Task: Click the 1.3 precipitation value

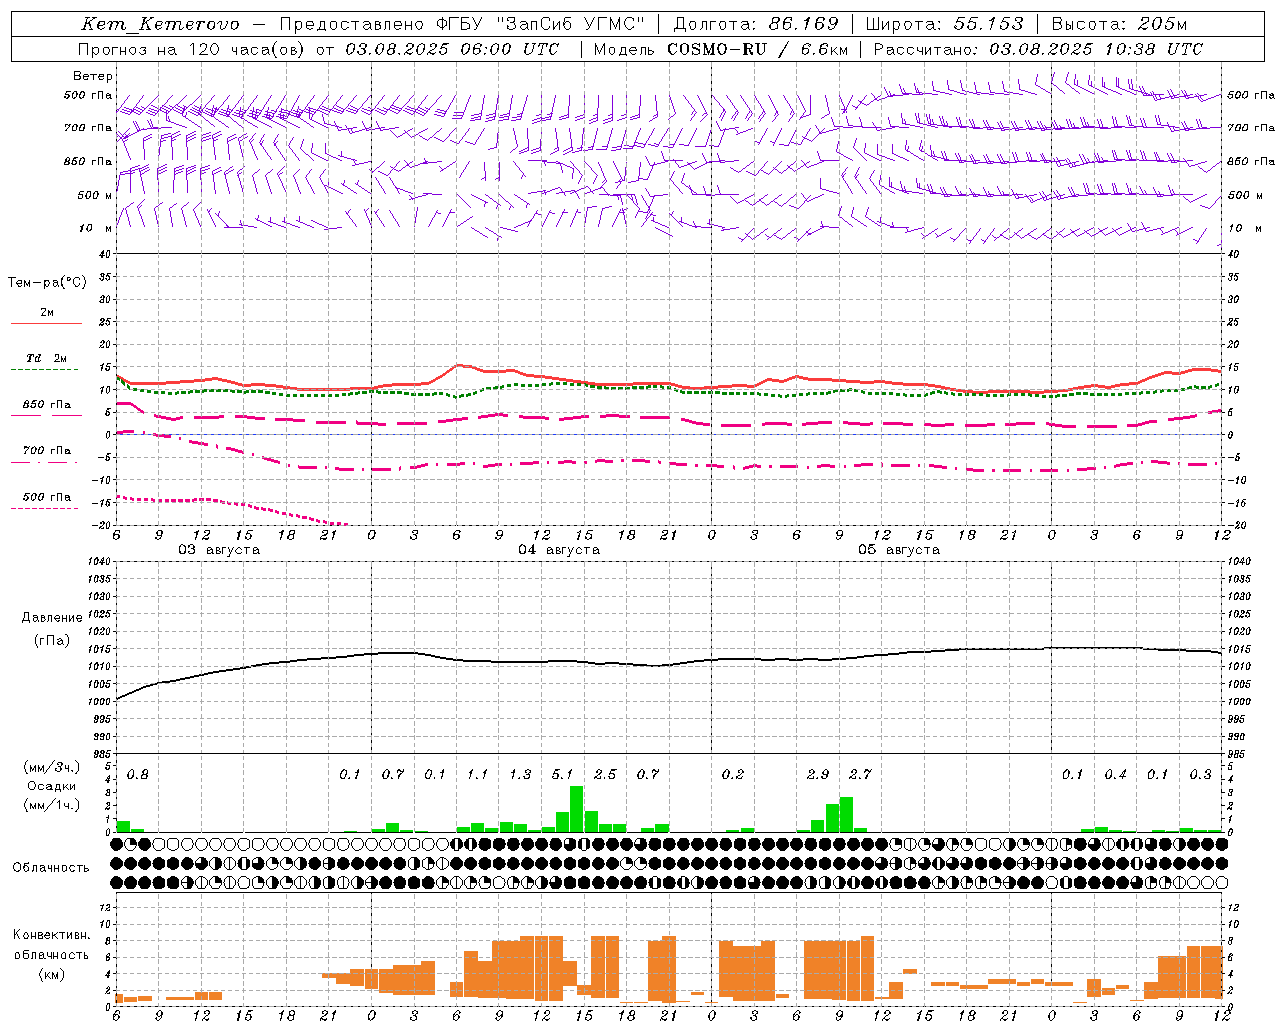Action: pyautogui.click(x=520, y=775)
